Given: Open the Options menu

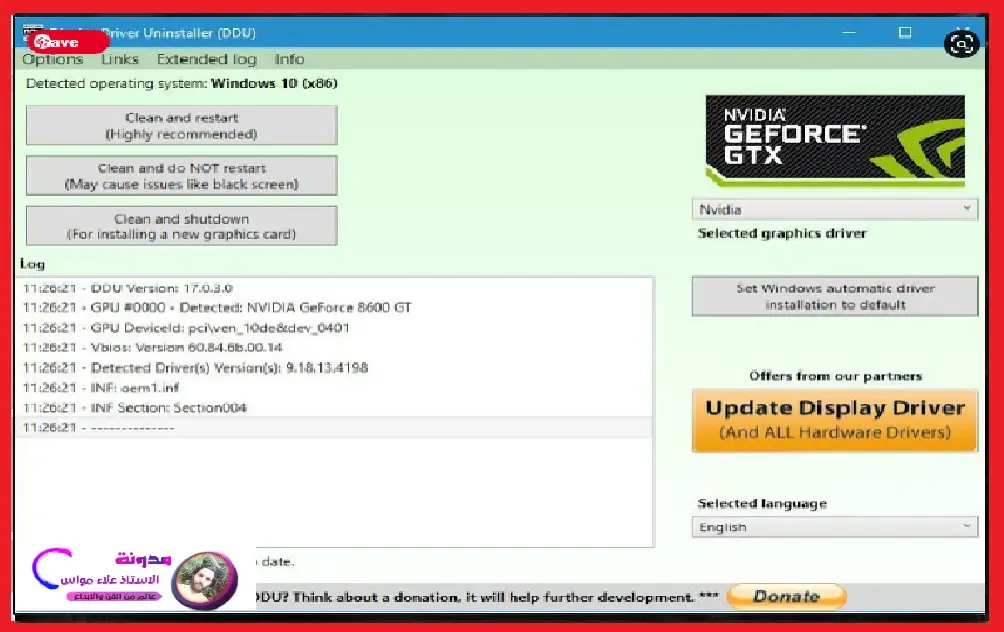Looking at the screenshot, I should pos(53,60).
